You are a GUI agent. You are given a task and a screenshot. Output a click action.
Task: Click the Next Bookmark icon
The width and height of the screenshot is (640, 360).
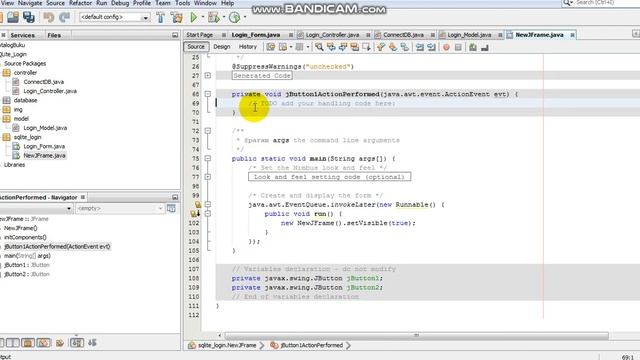[x=393, y=47]
